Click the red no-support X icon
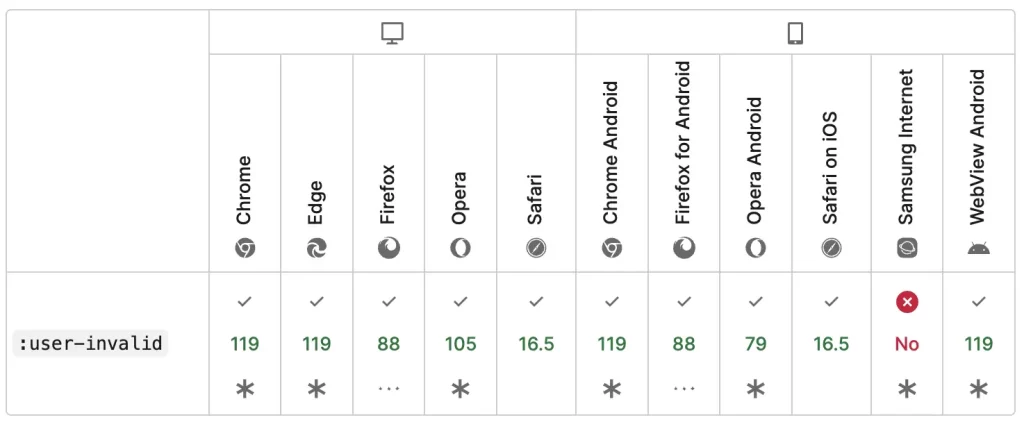The image size is (1024, 422). (907, 301)
